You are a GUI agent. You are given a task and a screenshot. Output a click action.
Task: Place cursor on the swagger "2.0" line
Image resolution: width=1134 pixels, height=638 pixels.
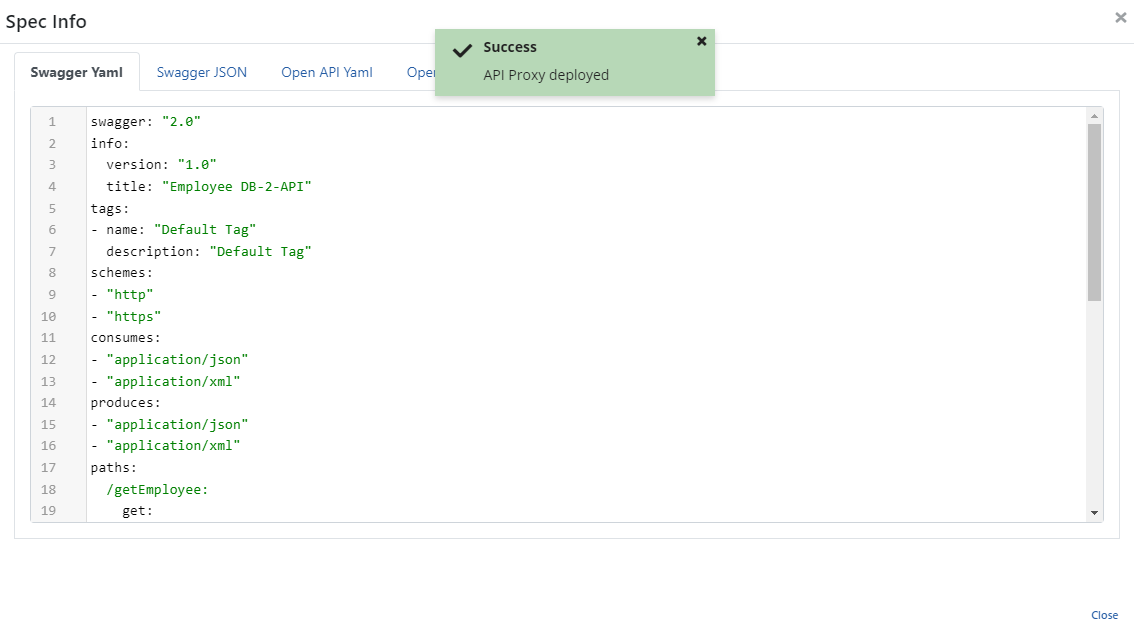click(x=146, y=121)
